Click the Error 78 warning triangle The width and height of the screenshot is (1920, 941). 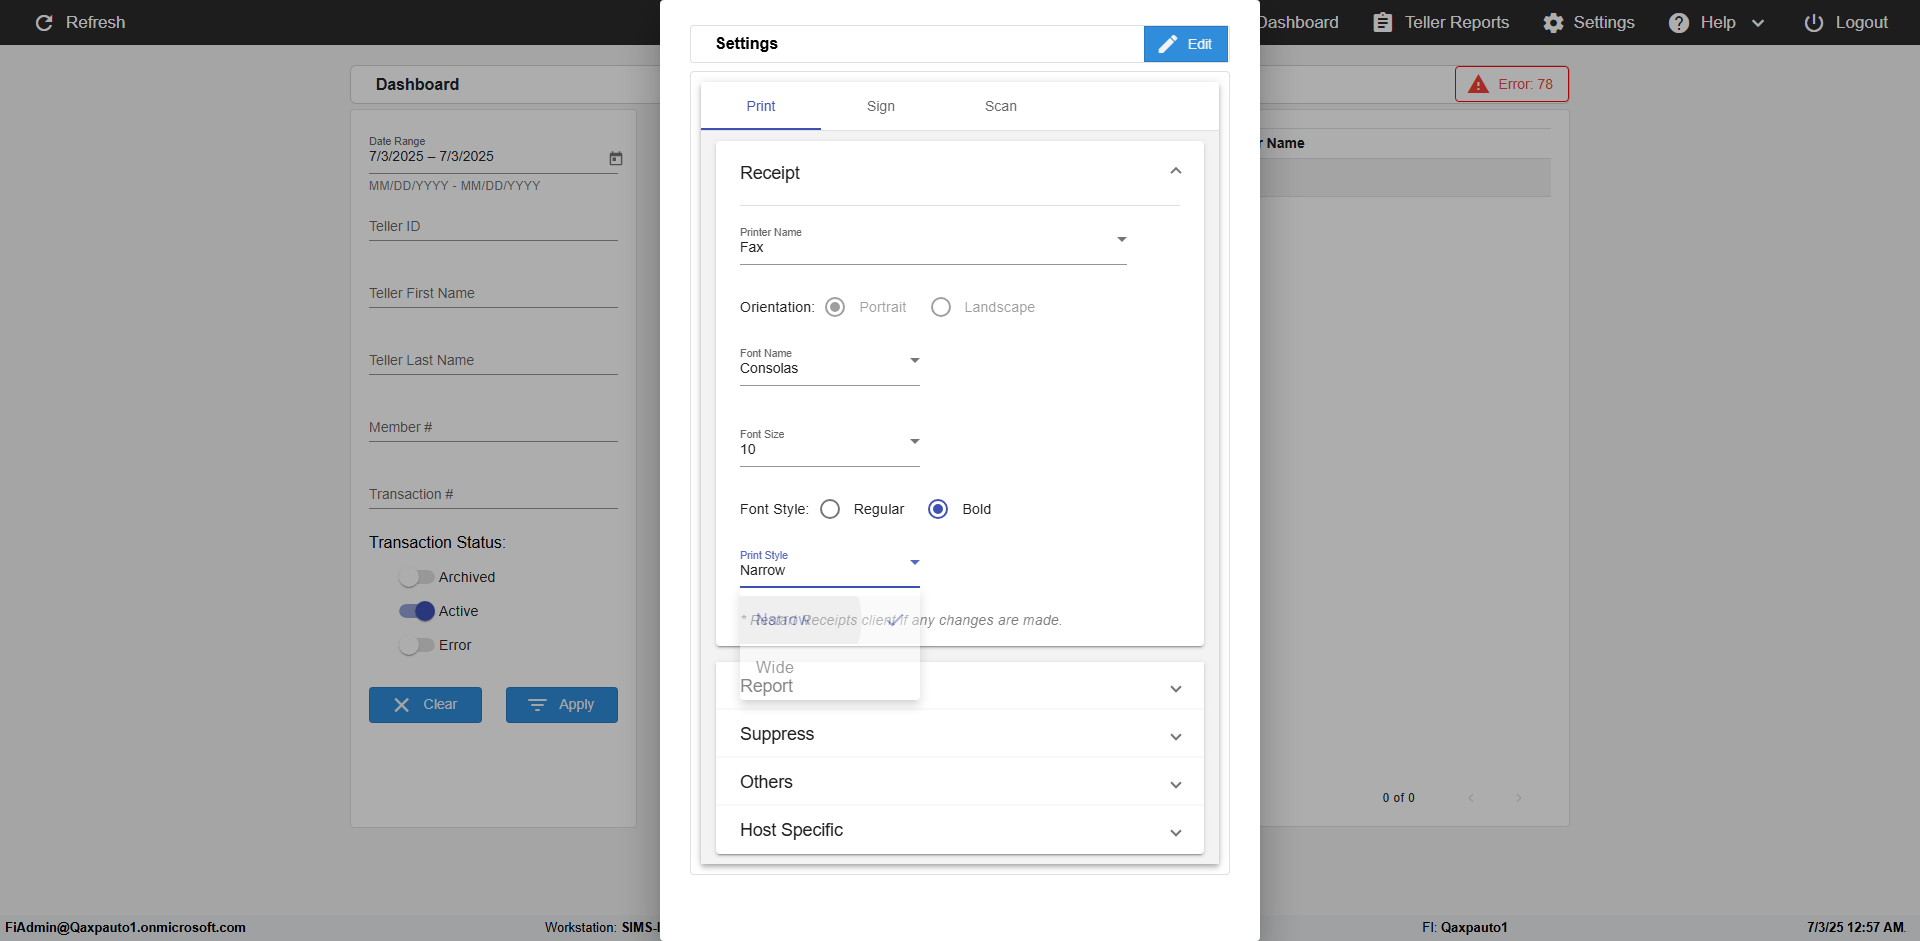pyautogui.click(x=1478, y=84)
